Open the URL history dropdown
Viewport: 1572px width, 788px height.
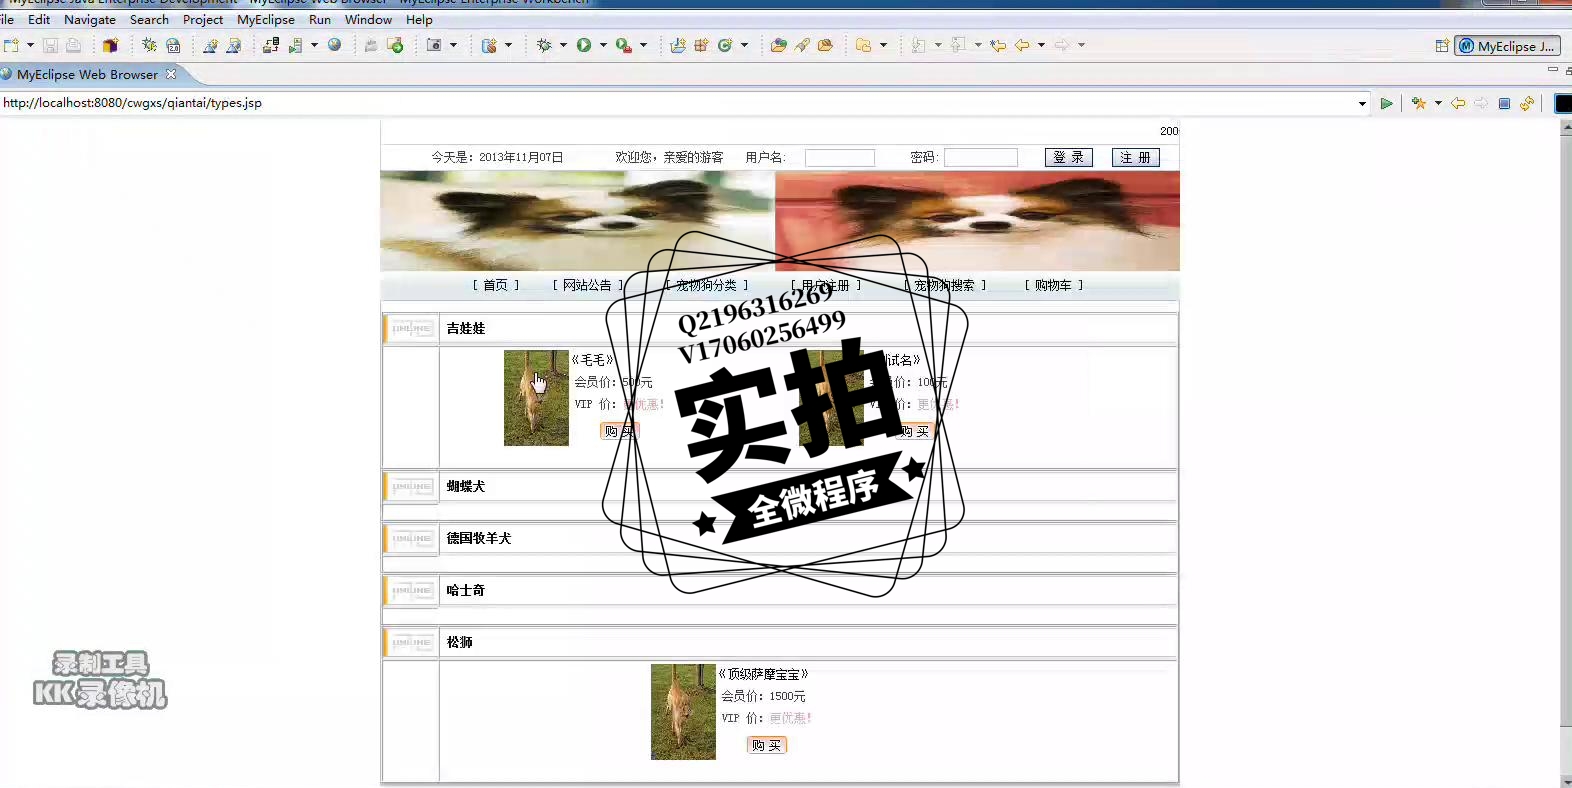click(1362, 103)
